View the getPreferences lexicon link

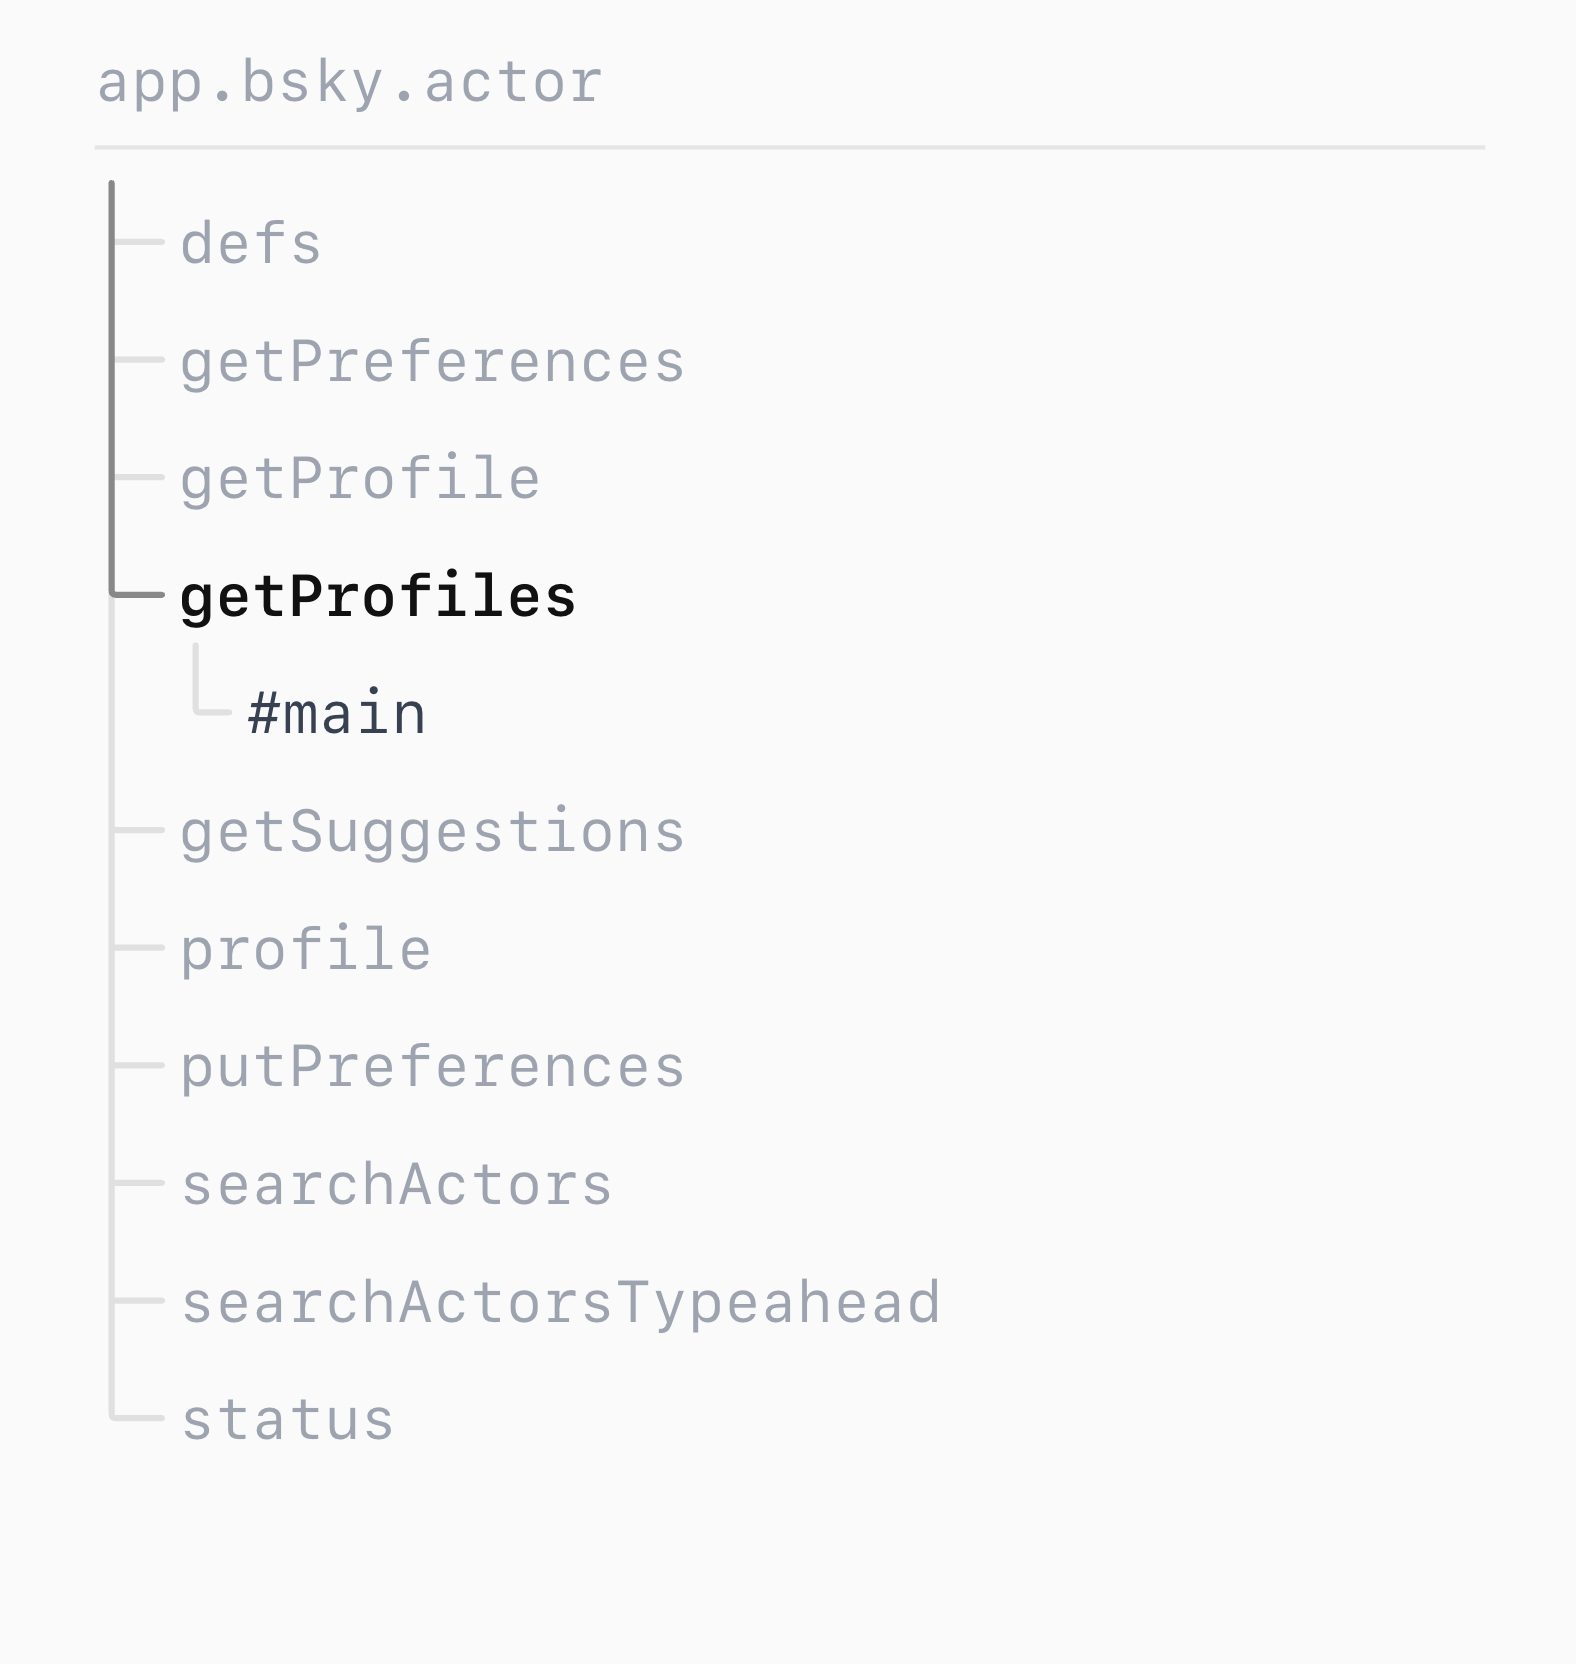432,362
